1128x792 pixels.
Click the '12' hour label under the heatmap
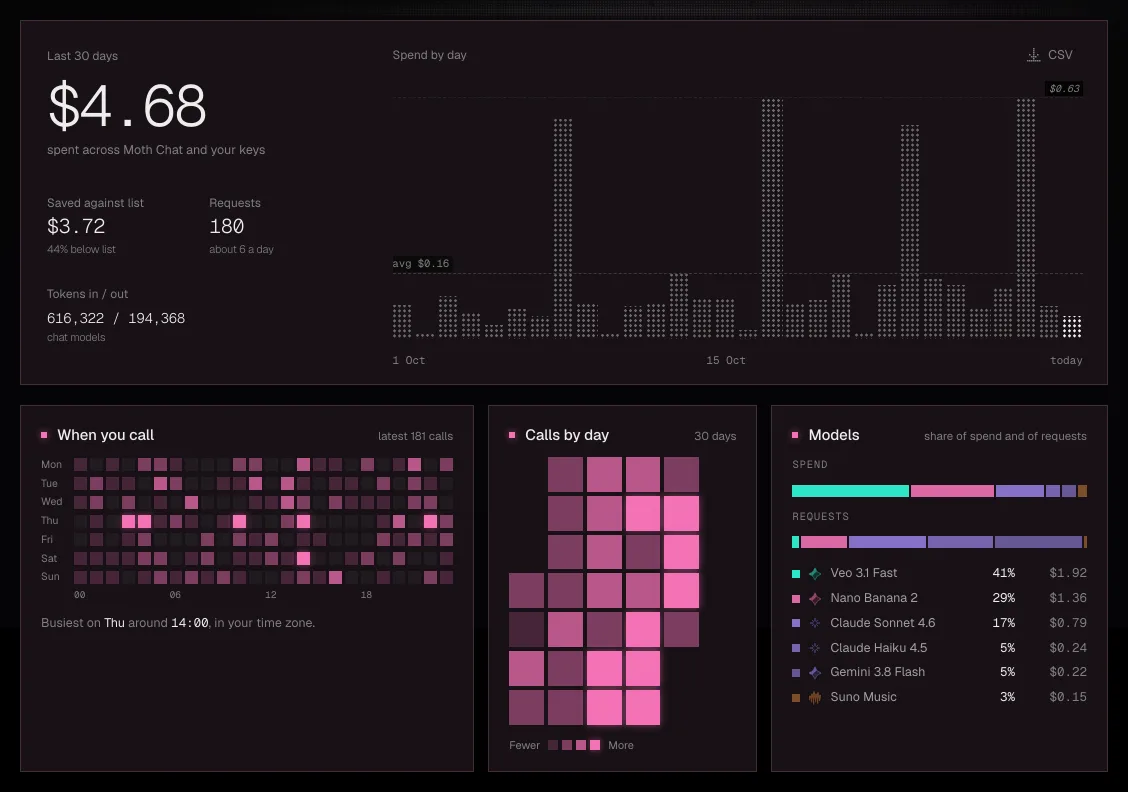[270, 595]
